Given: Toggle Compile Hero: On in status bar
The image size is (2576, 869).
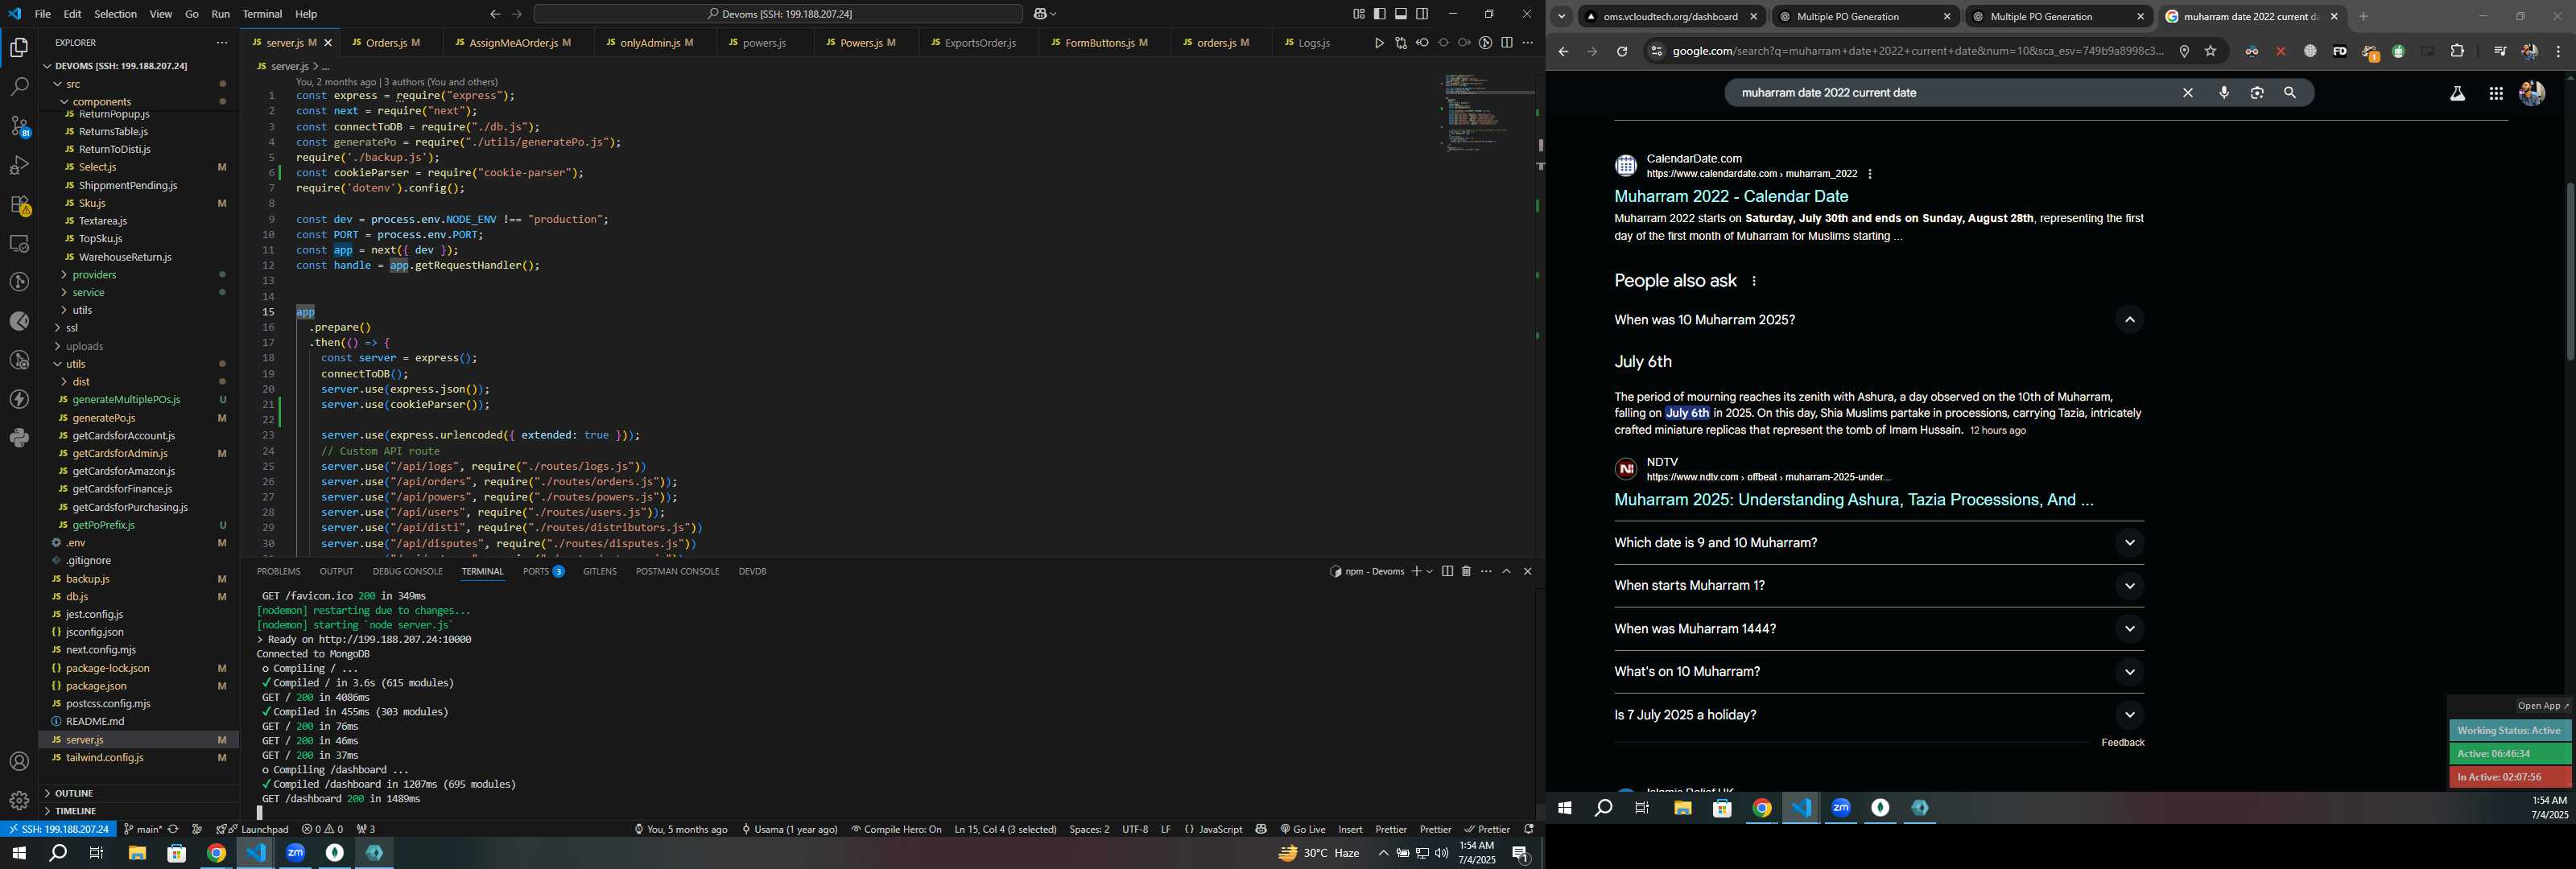Looking at the screenshot, I should click(x=896, y=829).
